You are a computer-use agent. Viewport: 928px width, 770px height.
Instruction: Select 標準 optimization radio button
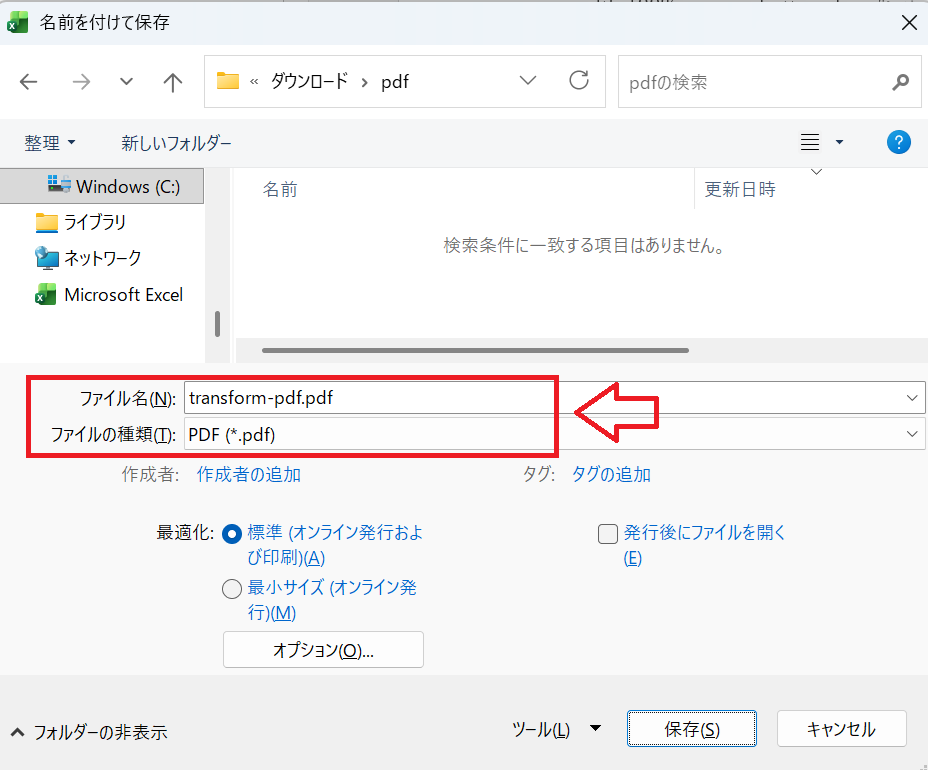pyautogui.click(x=231, y=534)
